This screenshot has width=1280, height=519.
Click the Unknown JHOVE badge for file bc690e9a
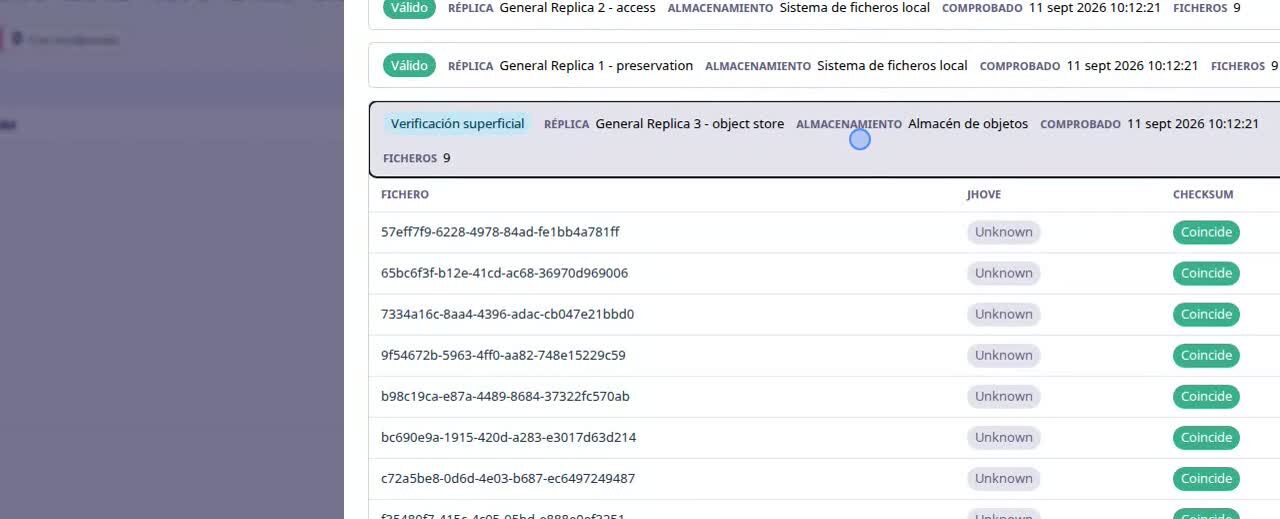1004,437
